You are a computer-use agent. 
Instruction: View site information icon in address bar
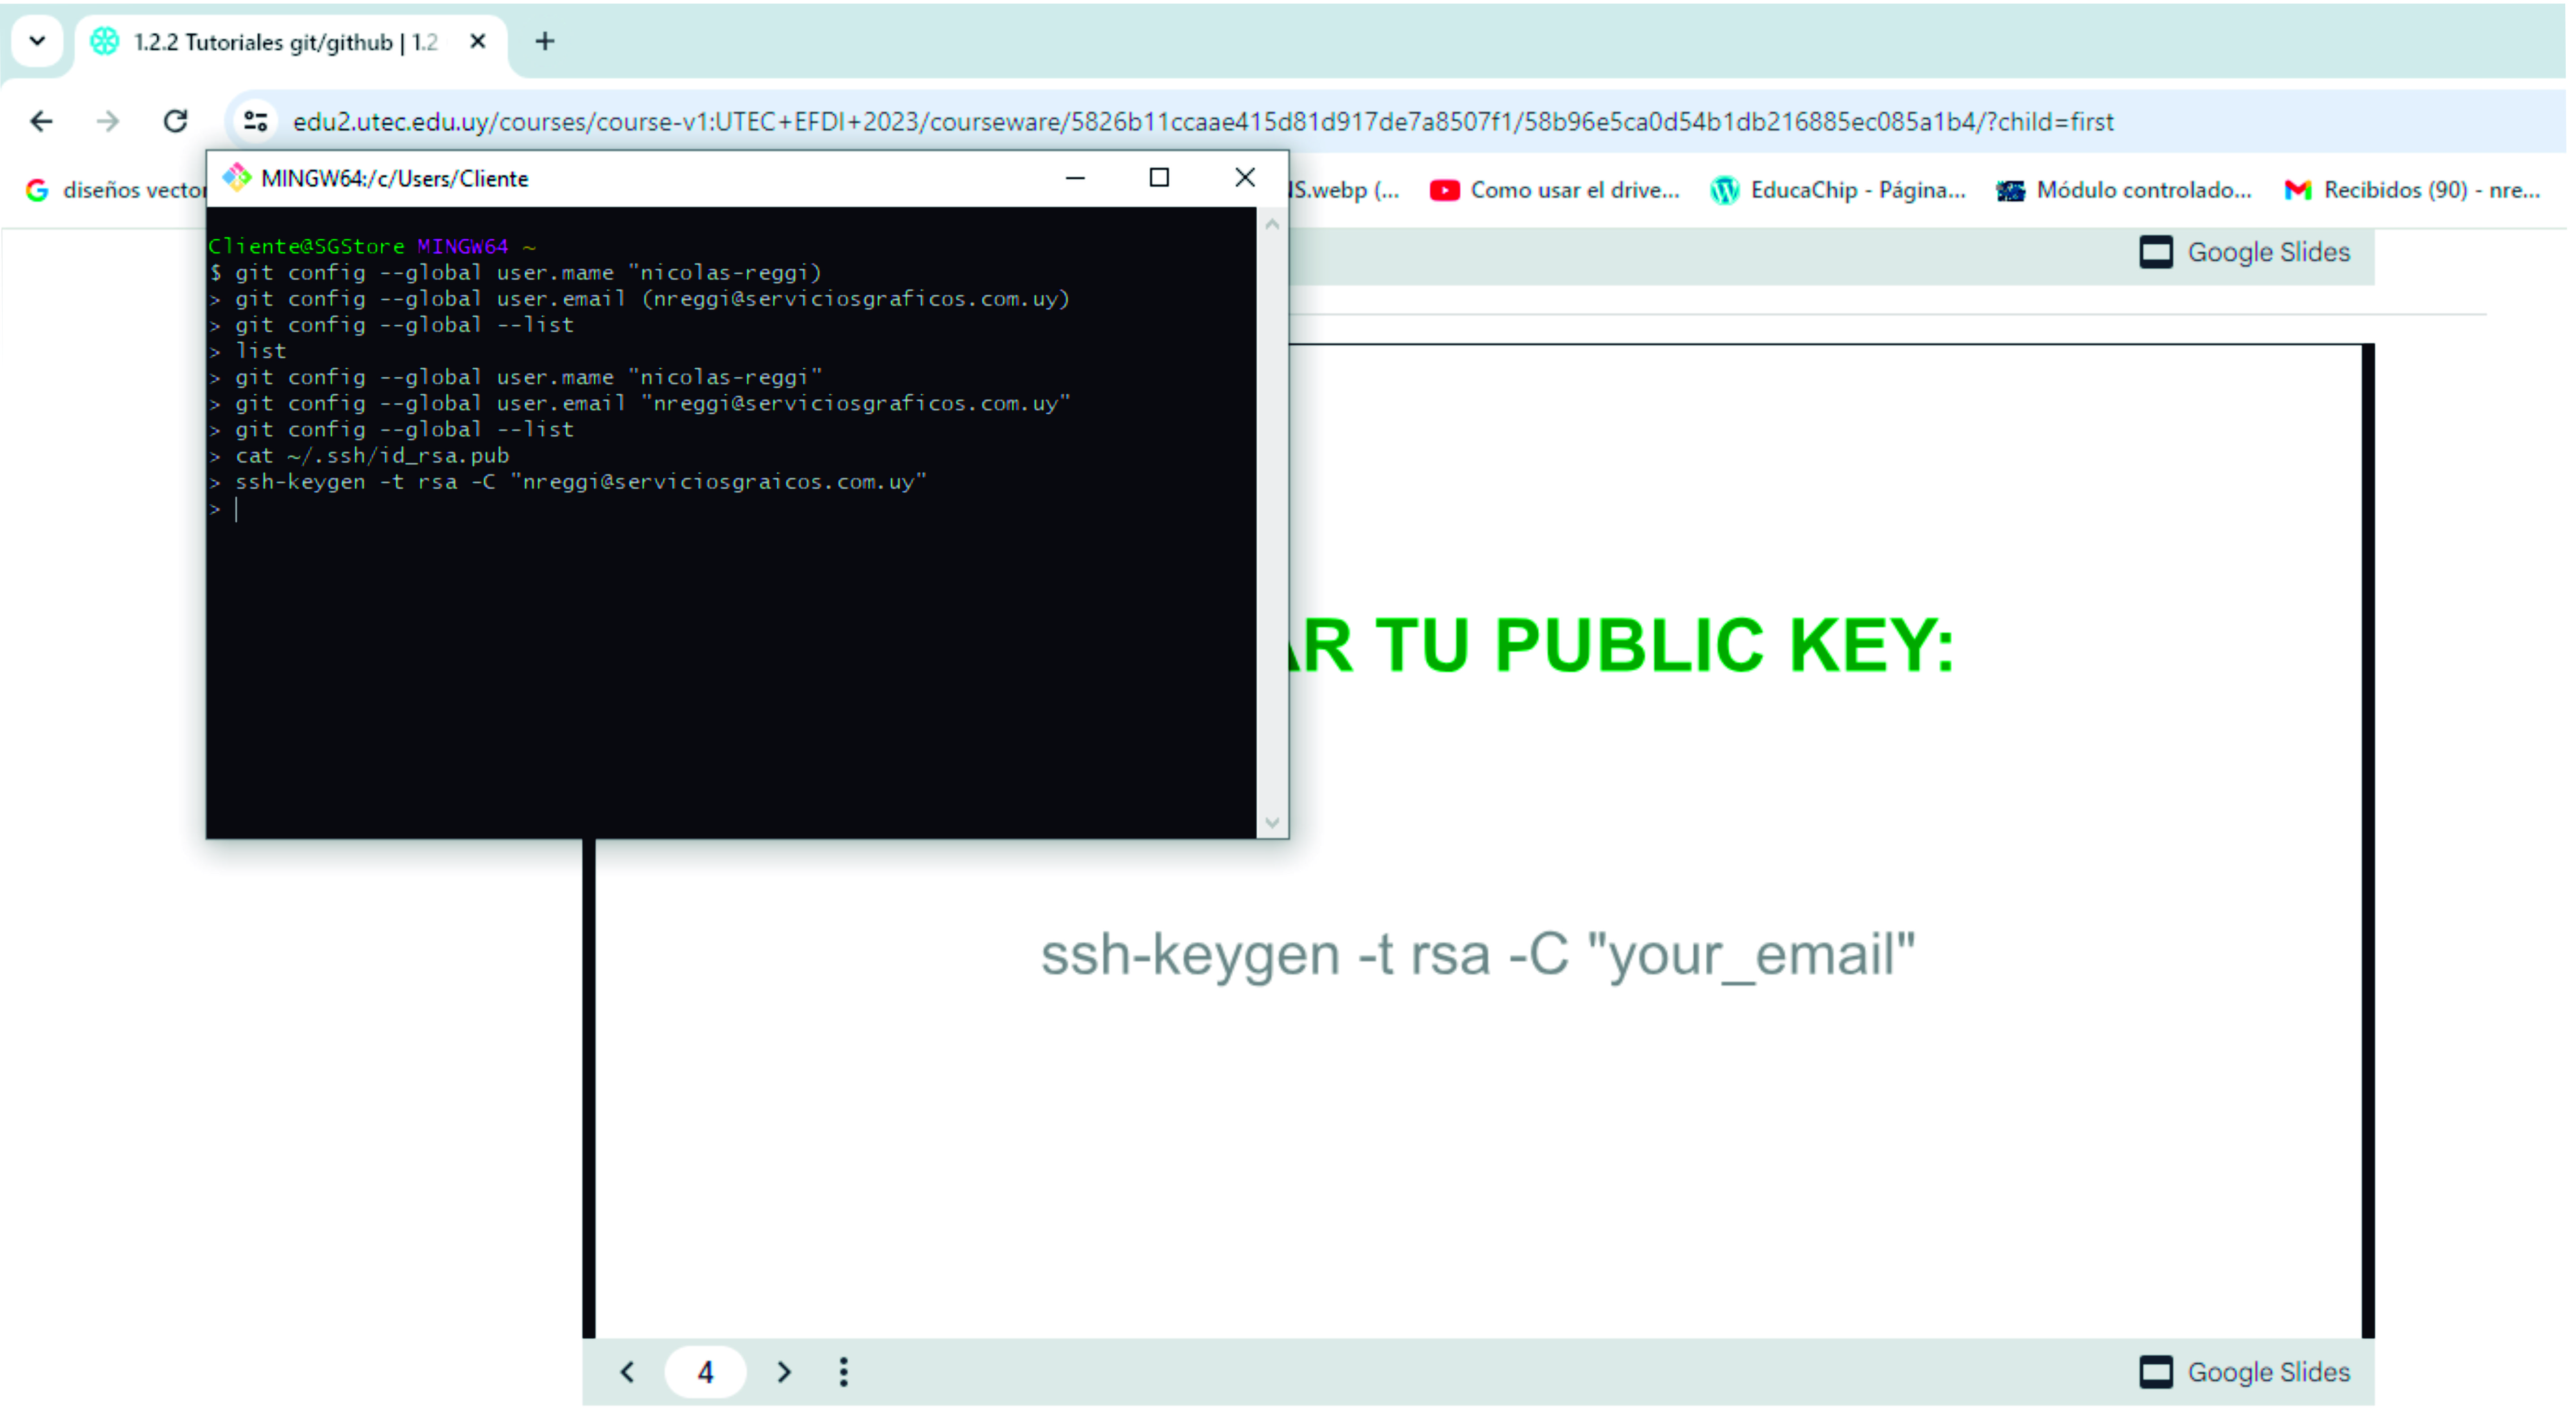[256, 122]
